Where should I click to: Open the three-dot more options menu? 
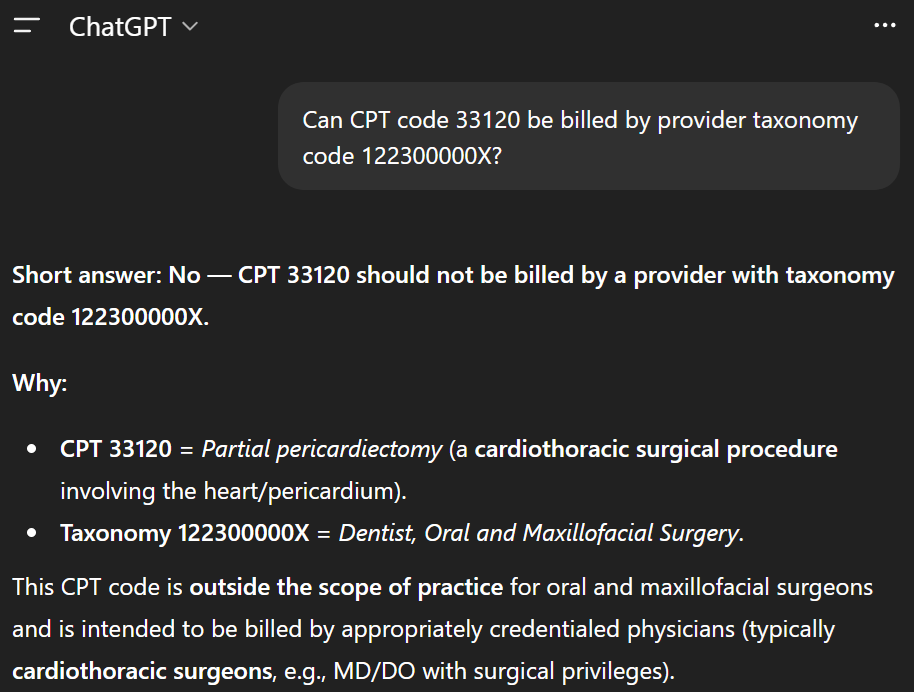(x=885, y=26)
